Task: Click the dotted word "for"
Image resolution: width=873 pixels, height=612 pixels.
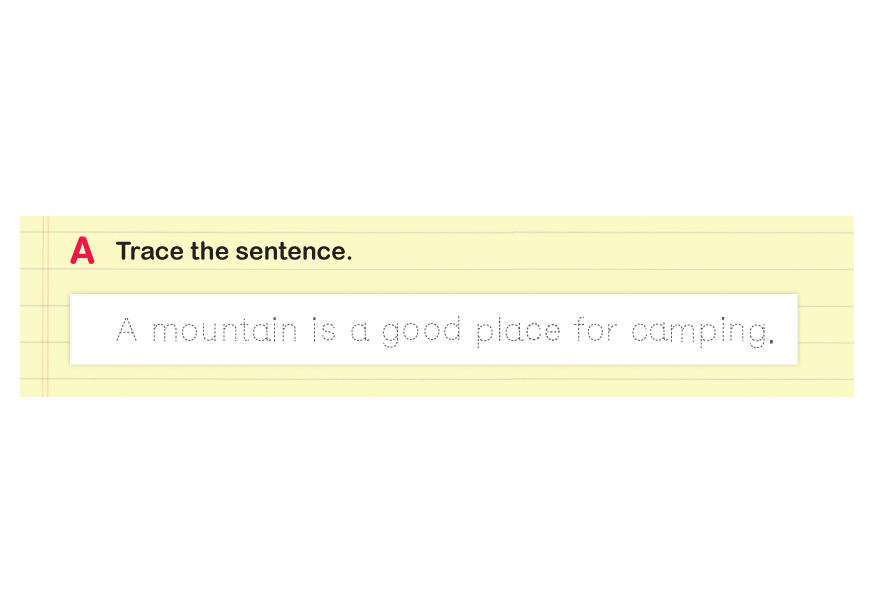Action: (x=596, y=329)
